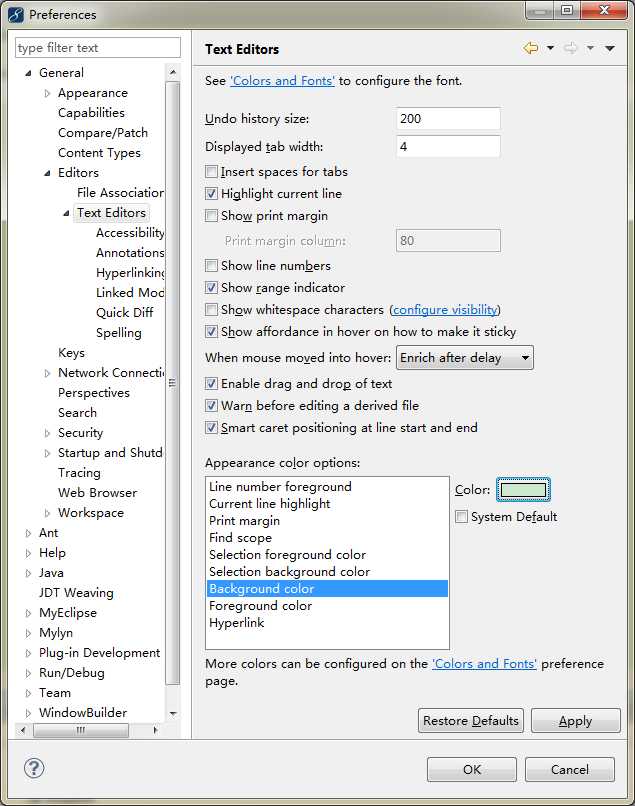Select Find scope color option
This screenshot has width=635, height=806.
327,537
